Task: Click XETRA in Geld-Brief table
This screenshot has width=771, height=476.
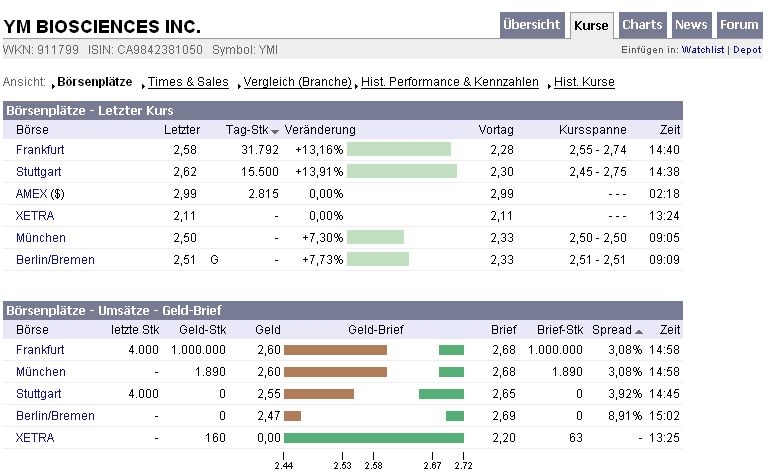Action: tap(35, 438)
